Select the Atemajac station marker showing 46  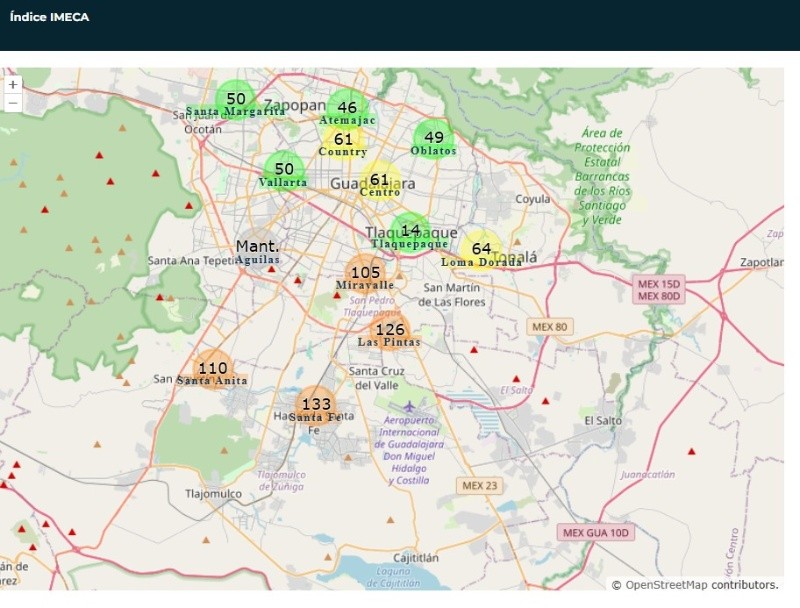click(347, 108)
